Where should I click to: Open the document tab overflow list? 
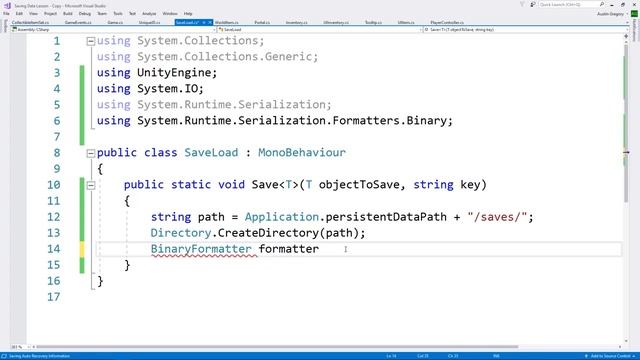point(627,23)
